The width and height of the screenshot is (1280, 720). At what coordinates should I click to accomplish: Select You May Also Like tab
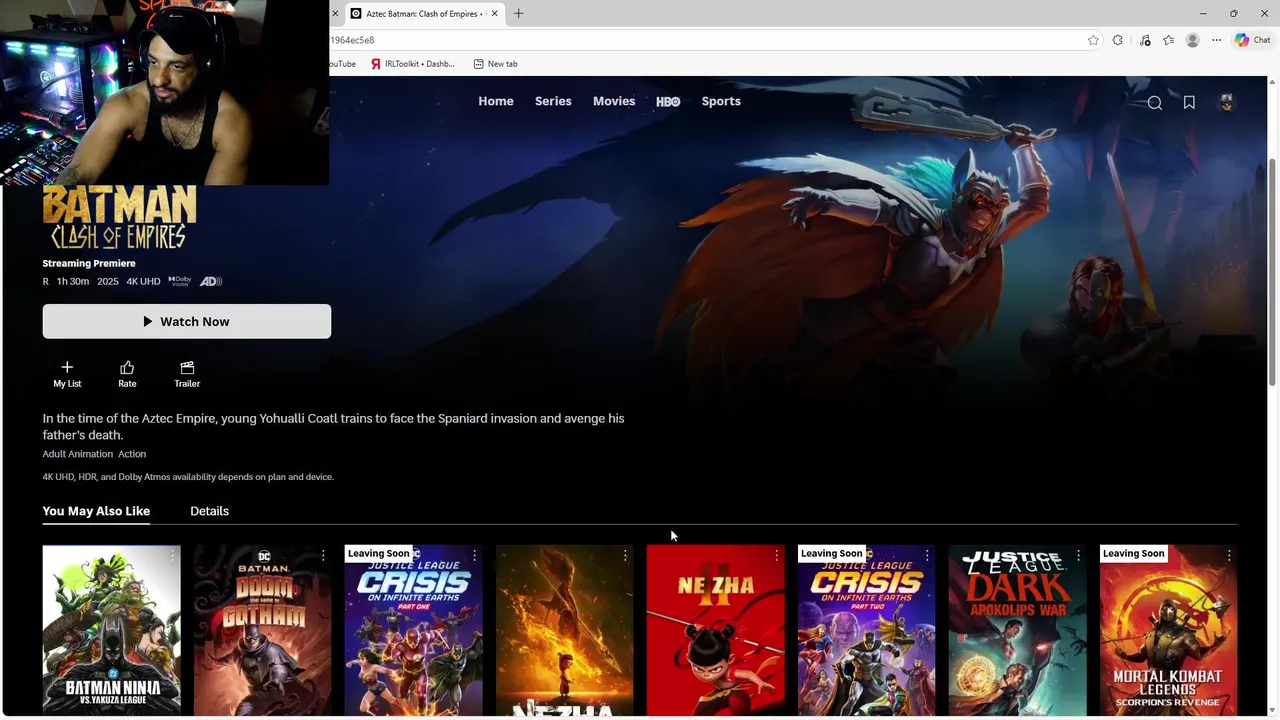click(x=96, y=511)
